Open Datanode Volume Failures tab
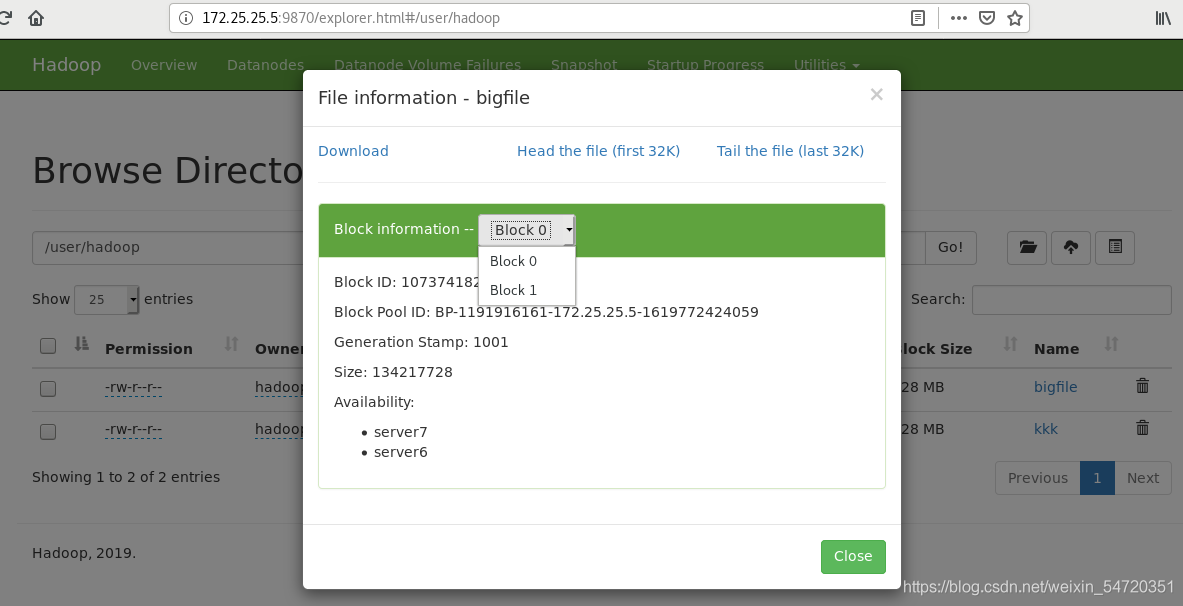The height and width of the screenshot is (606, 1183). tap(427, 65)
